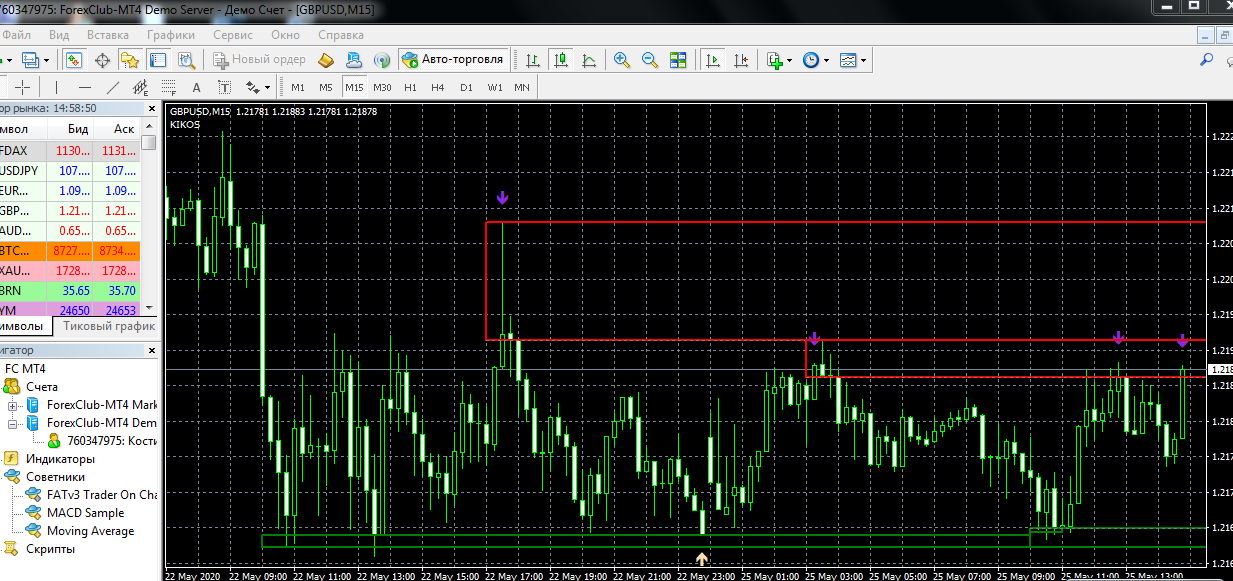Select the crosshair cursor tool
The height and width of the screenshot is (581, 1233).
[22, 87]
